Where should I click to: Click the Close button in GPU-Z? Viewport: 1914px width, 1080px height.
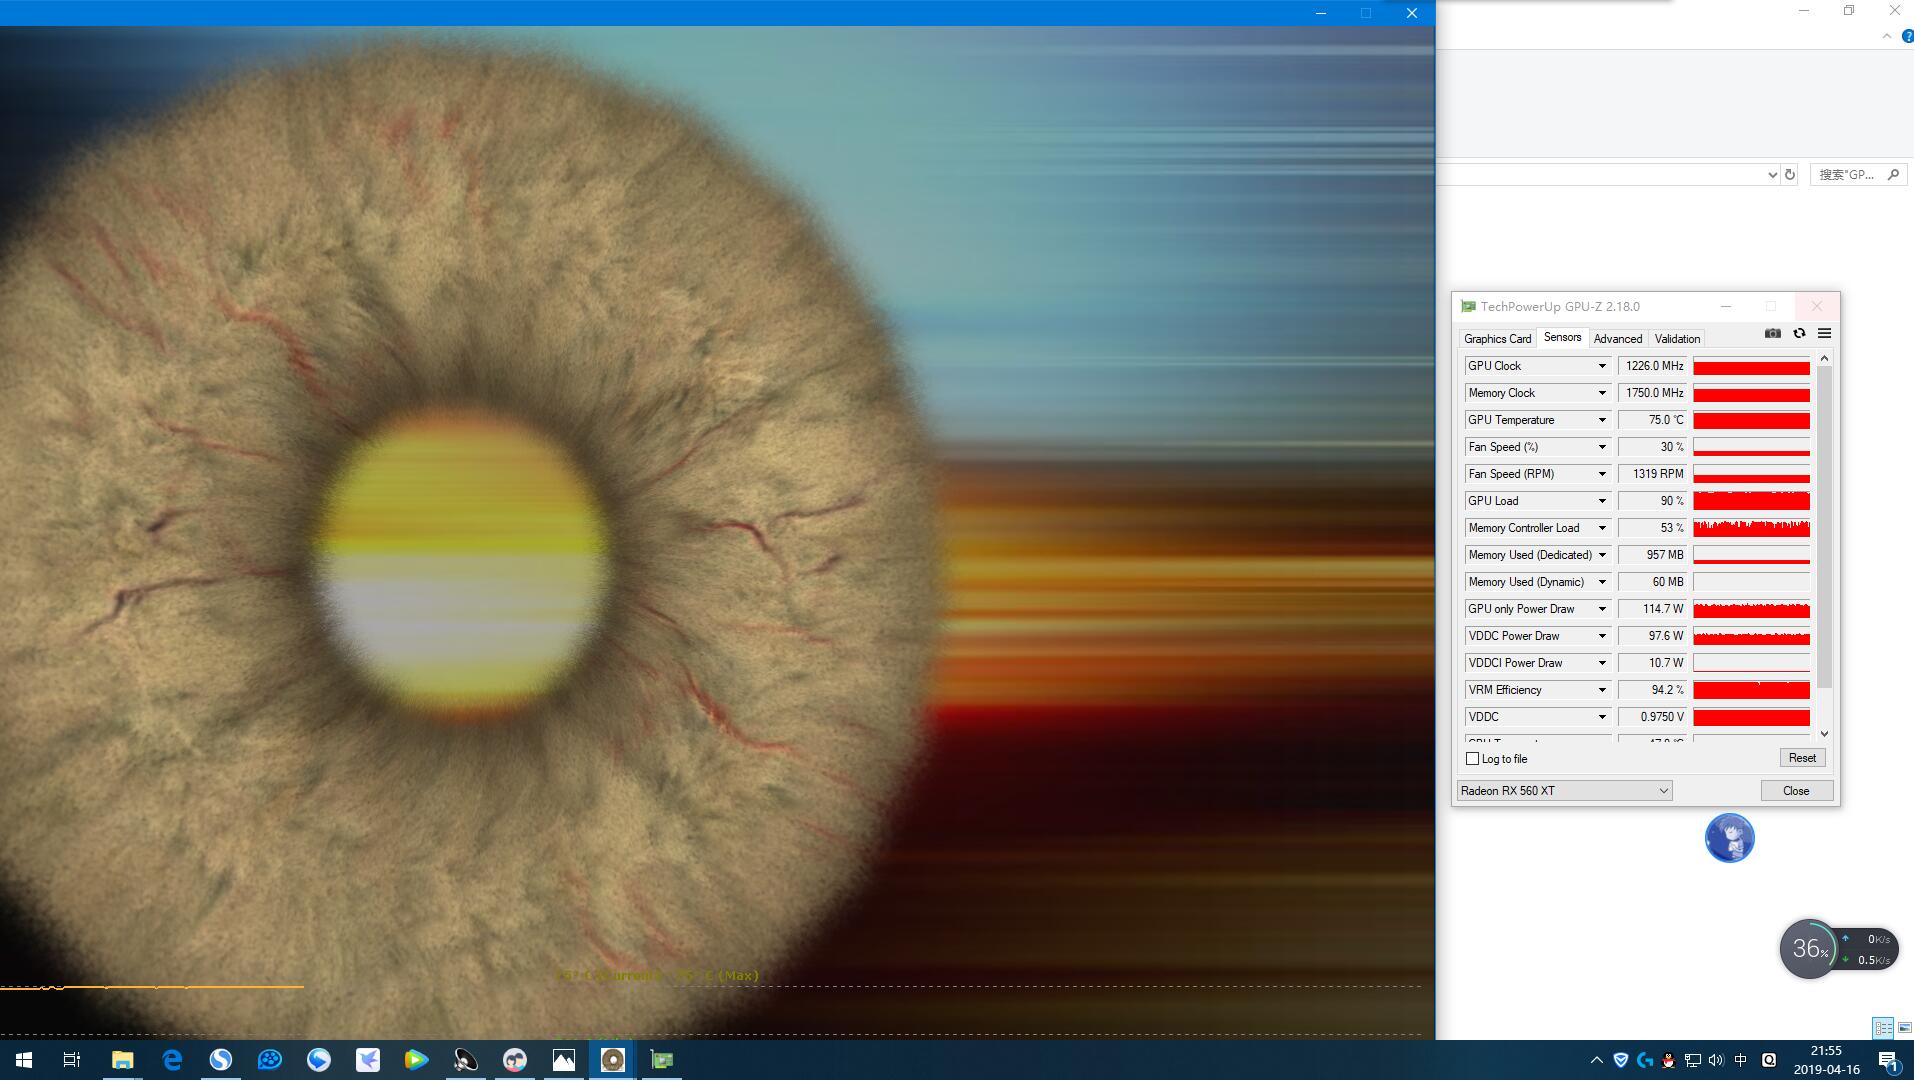coord(1796,791)
